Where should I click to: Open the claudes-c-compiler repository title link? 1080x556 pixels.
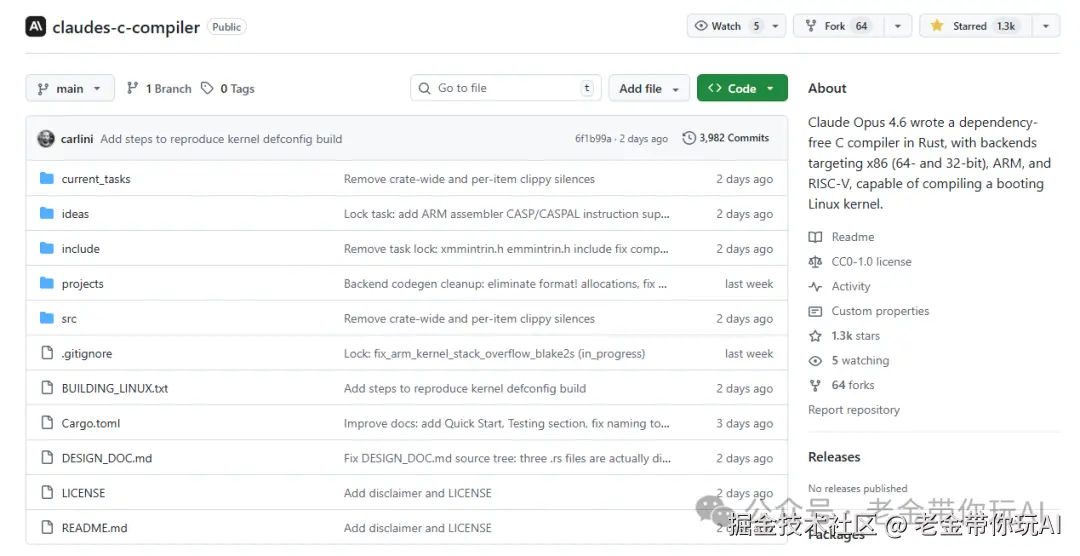(126, 27)
